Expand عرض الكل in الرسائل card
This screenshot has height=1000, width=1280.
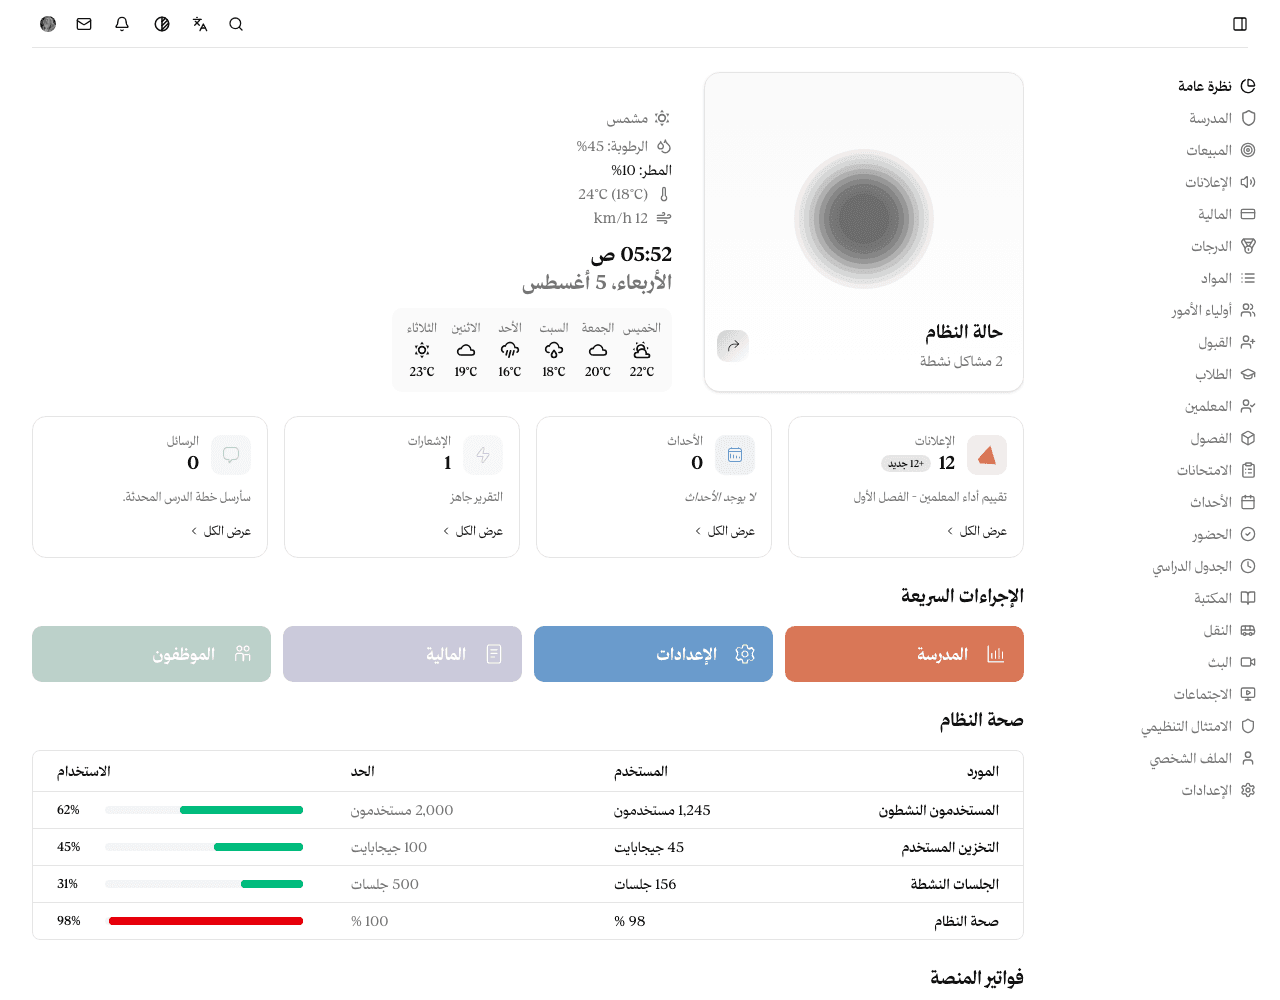[x=221, y=531]
